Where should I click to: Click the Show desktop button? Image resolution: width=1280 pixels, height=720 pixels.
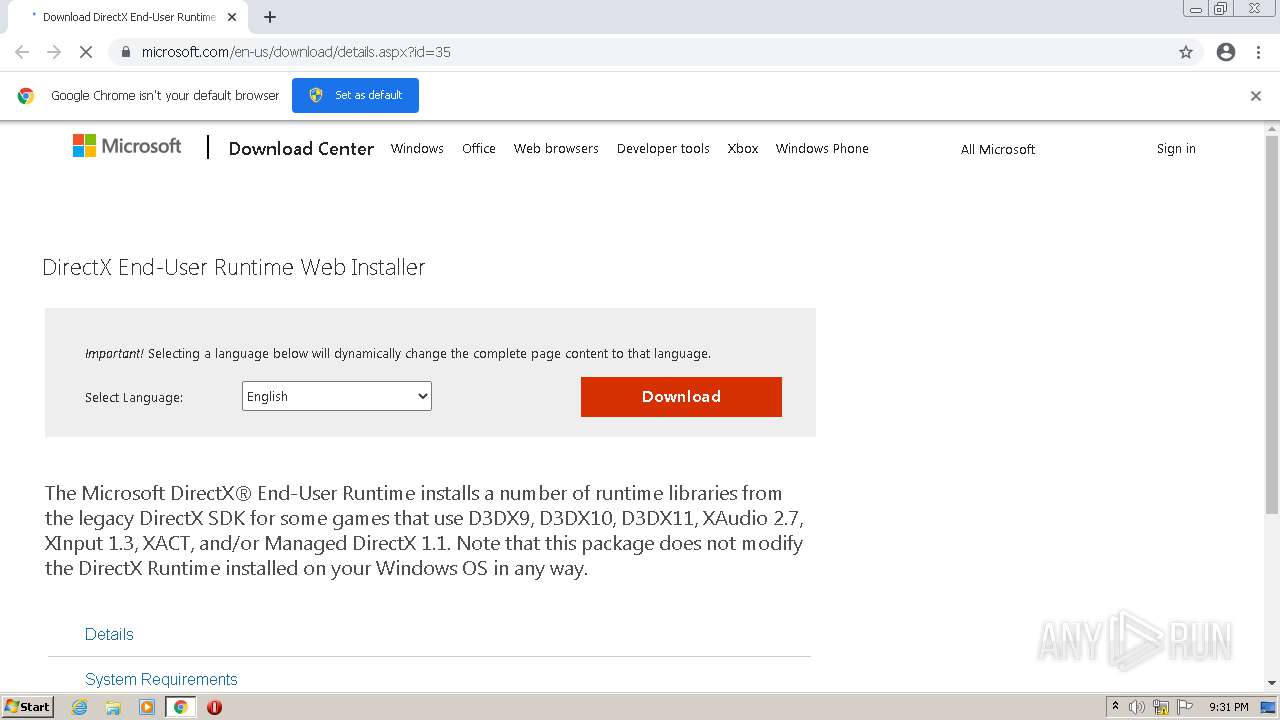coord(1268,707)
